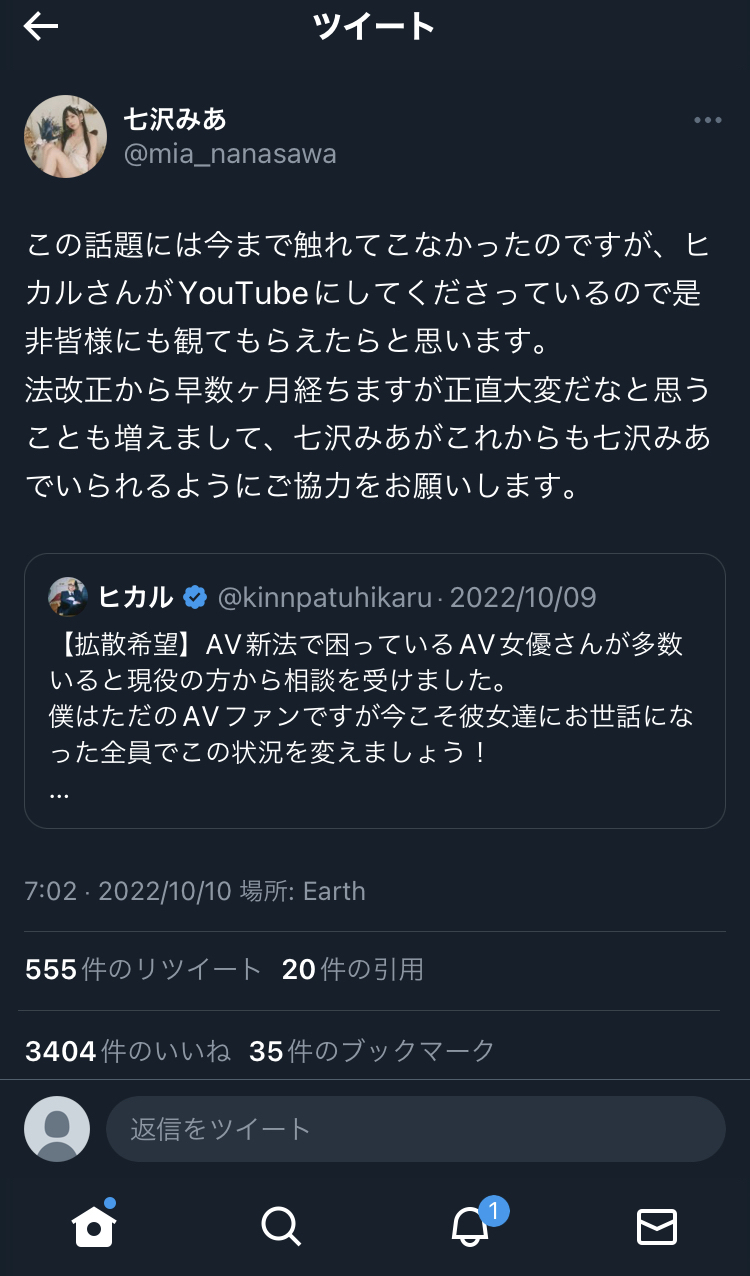The width and height of the screenshot is (750, 1276).
Task: Open the 35 bookmarks count
Action: (x=372, y=1051)
